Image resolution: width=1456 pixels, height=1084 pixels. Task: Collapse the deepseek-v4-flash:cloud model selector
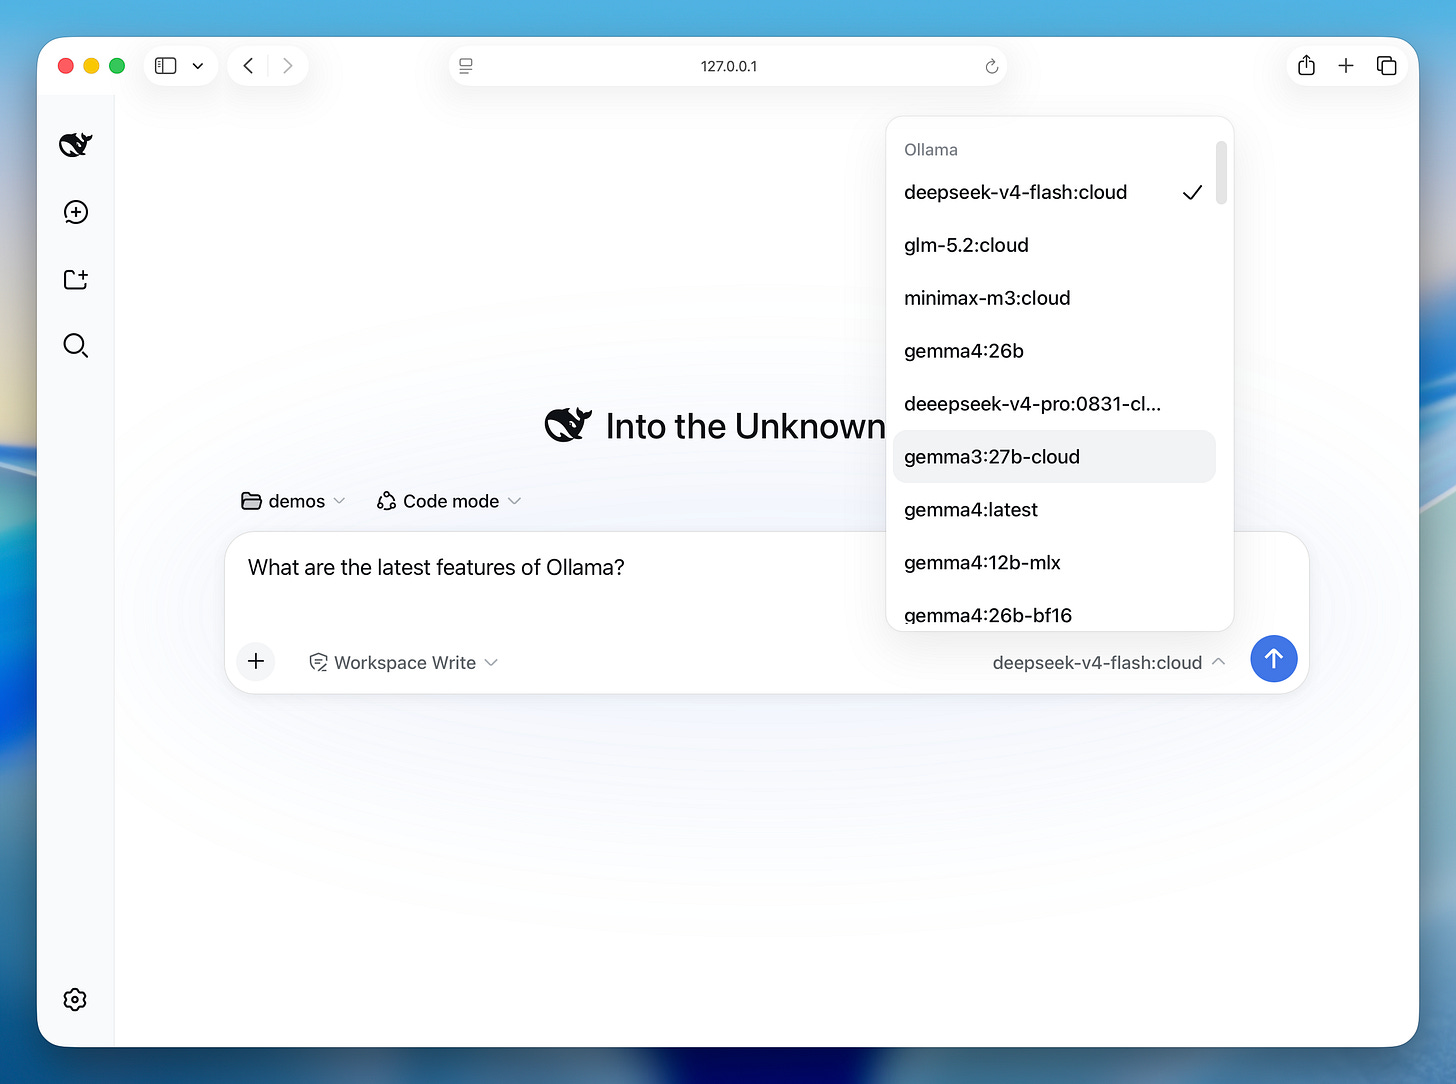coord(1109,662)
